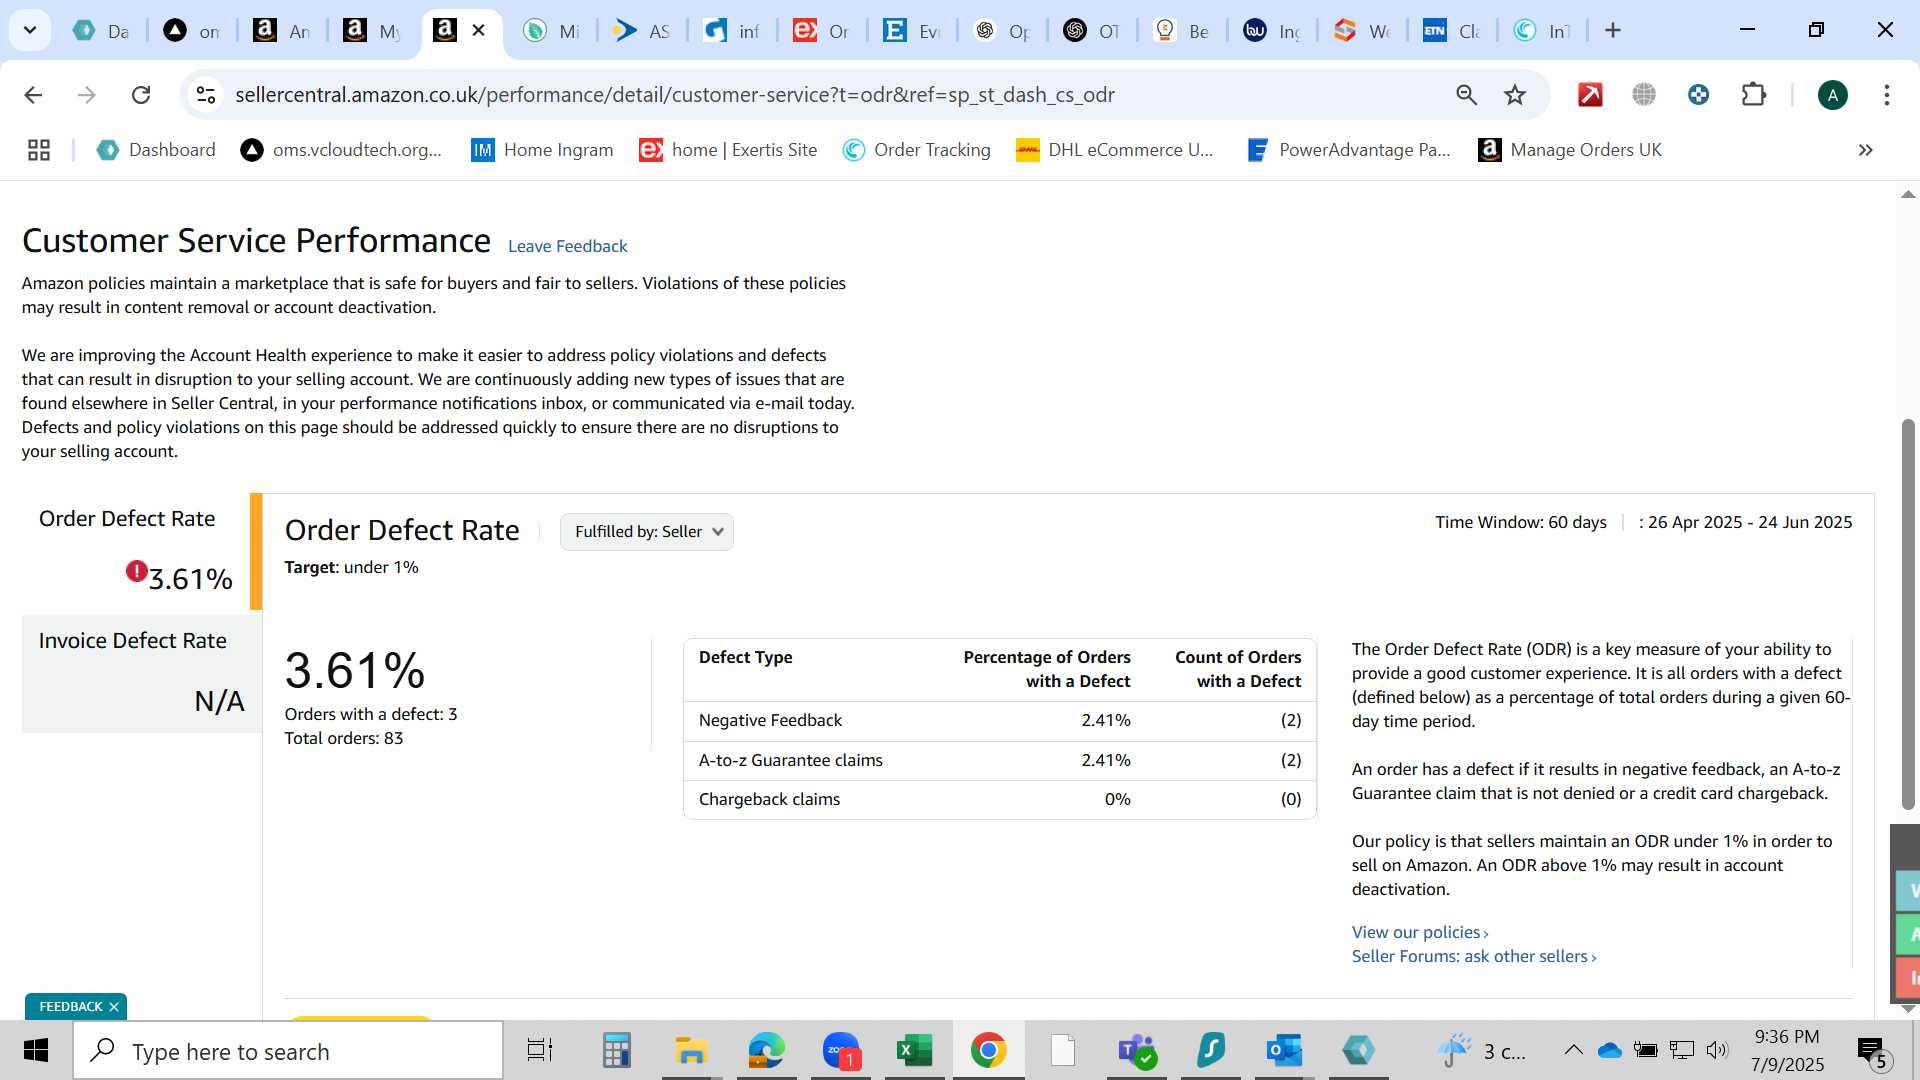The image size is (1920, 1080).
Task: Switch to the 'on' browser tab
Action: click(191, 31)
